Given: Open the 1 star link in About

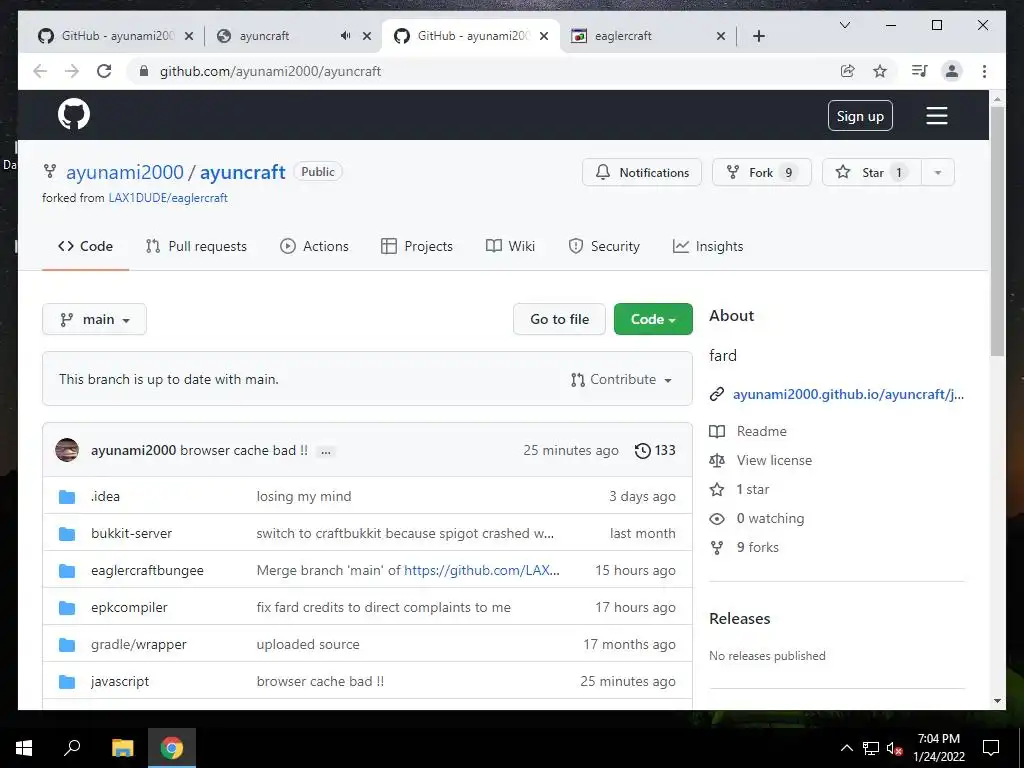Looking at the screenshot, I should pyautogui.click(x=753, y=489).
